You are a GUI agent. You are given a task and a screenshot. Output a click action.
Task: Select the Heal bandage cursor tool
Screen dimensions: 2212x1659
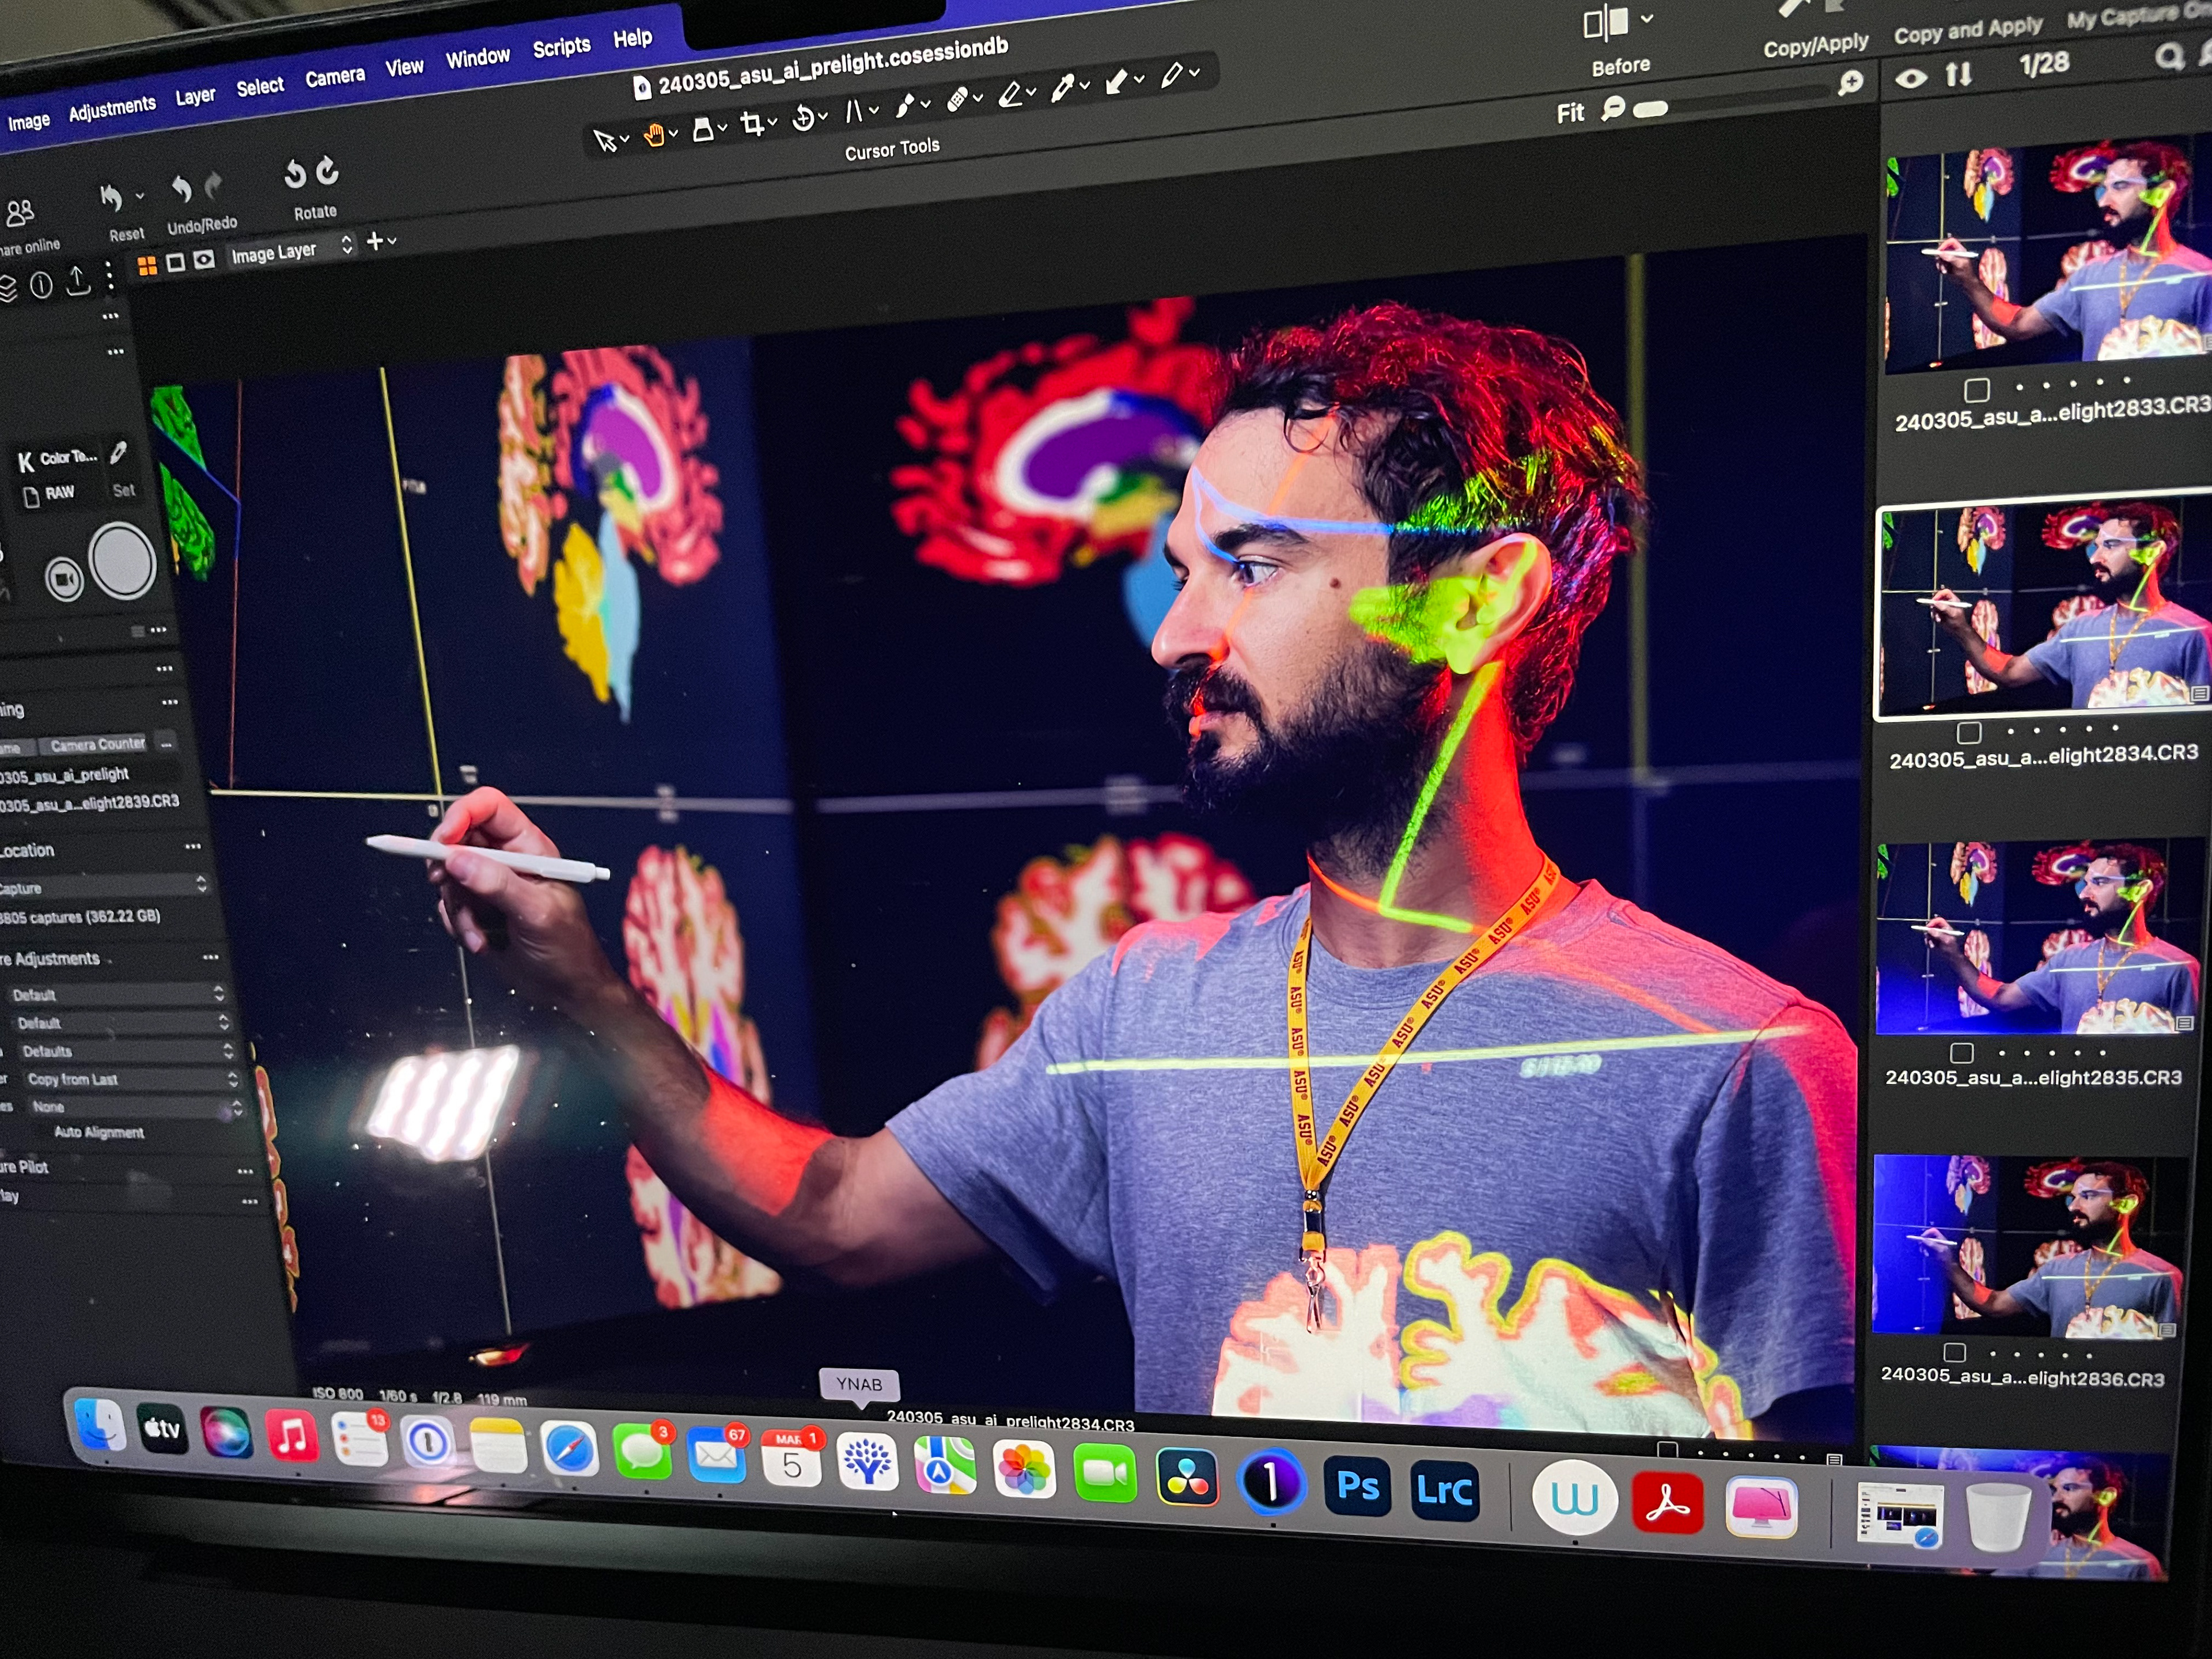(957, 99)
